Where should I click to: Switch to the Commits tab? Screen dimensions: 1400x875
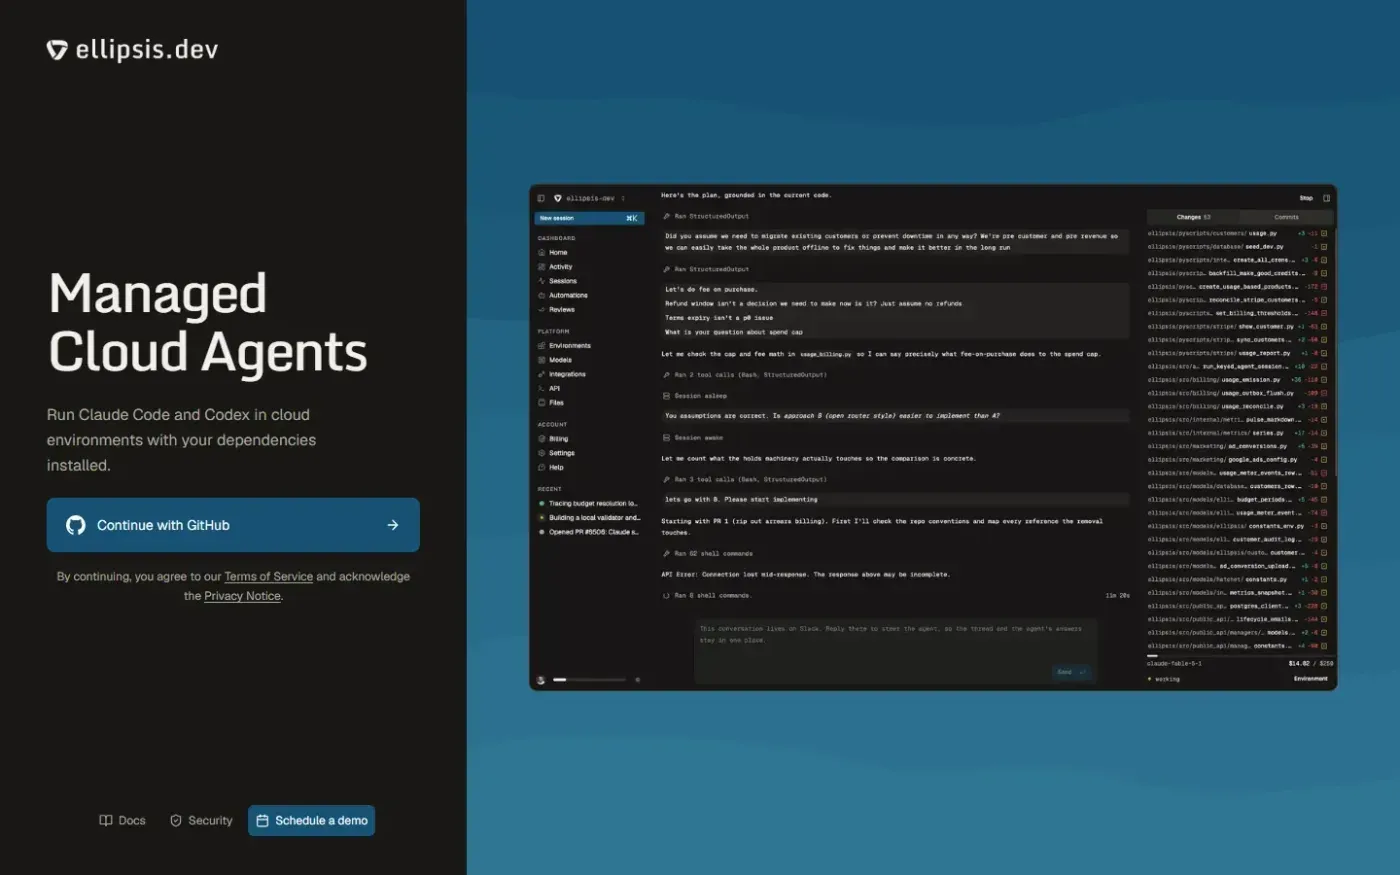1286,217
